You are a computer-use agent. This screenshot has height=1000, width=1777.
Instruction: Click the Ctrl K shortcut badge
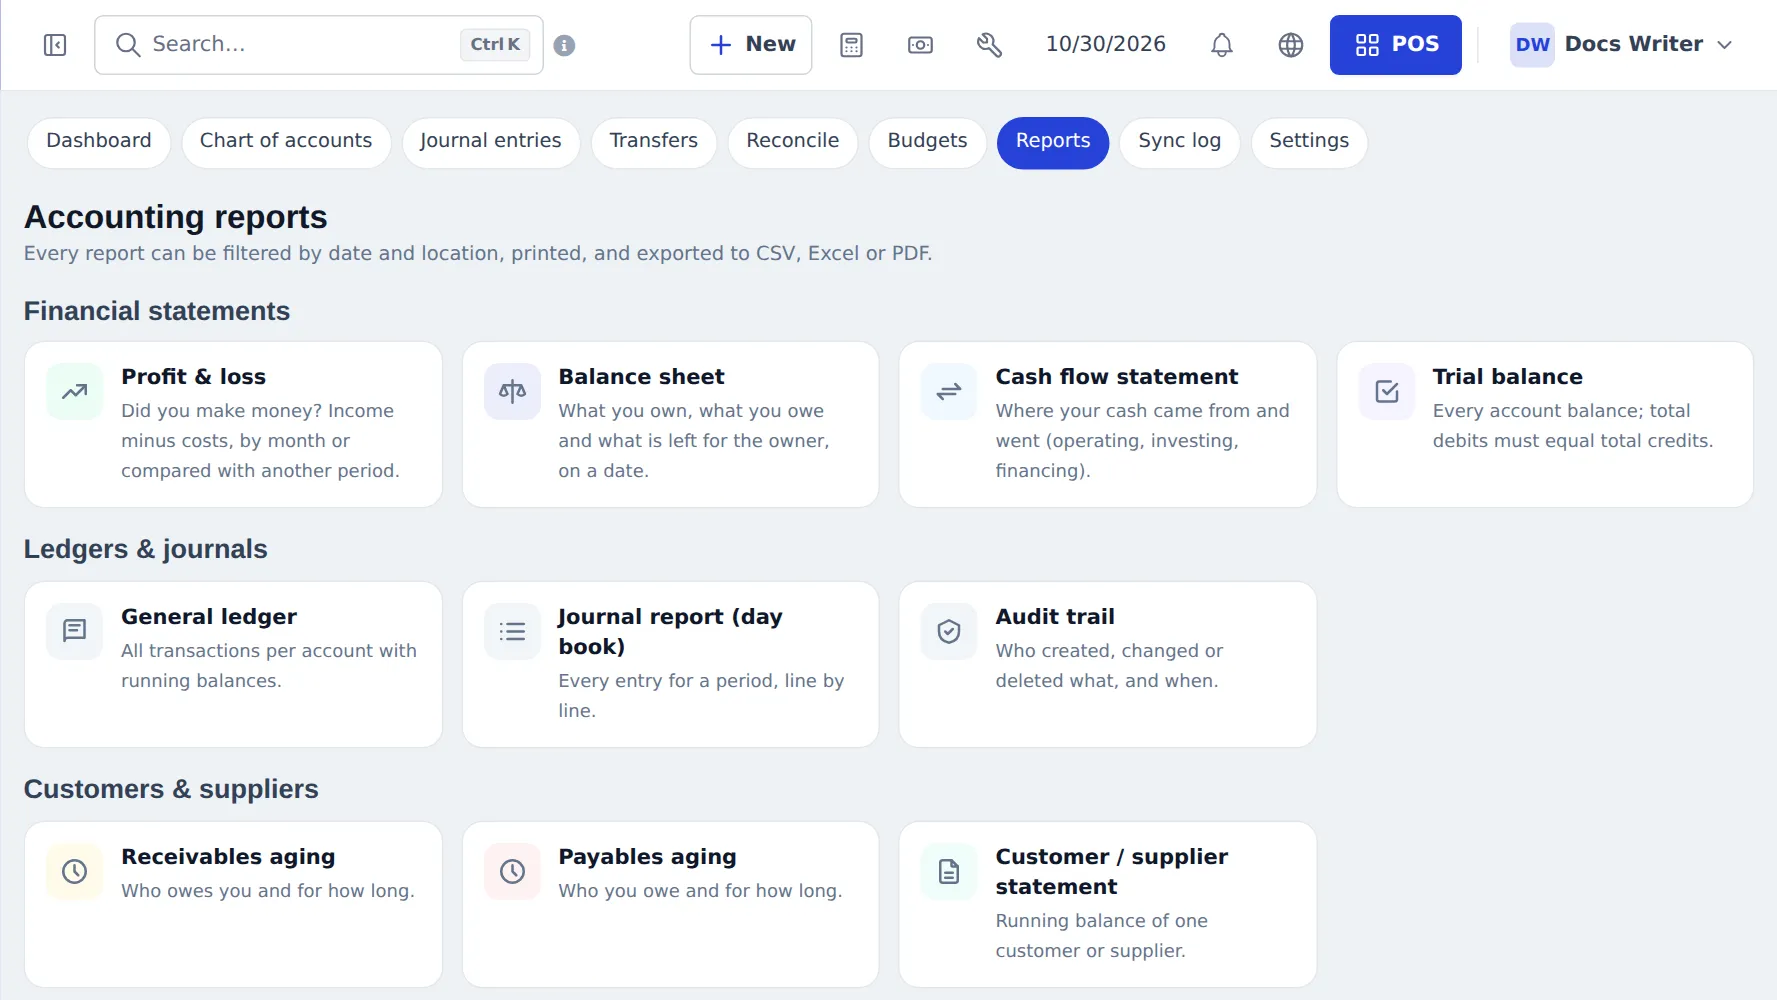click(495, 45)
